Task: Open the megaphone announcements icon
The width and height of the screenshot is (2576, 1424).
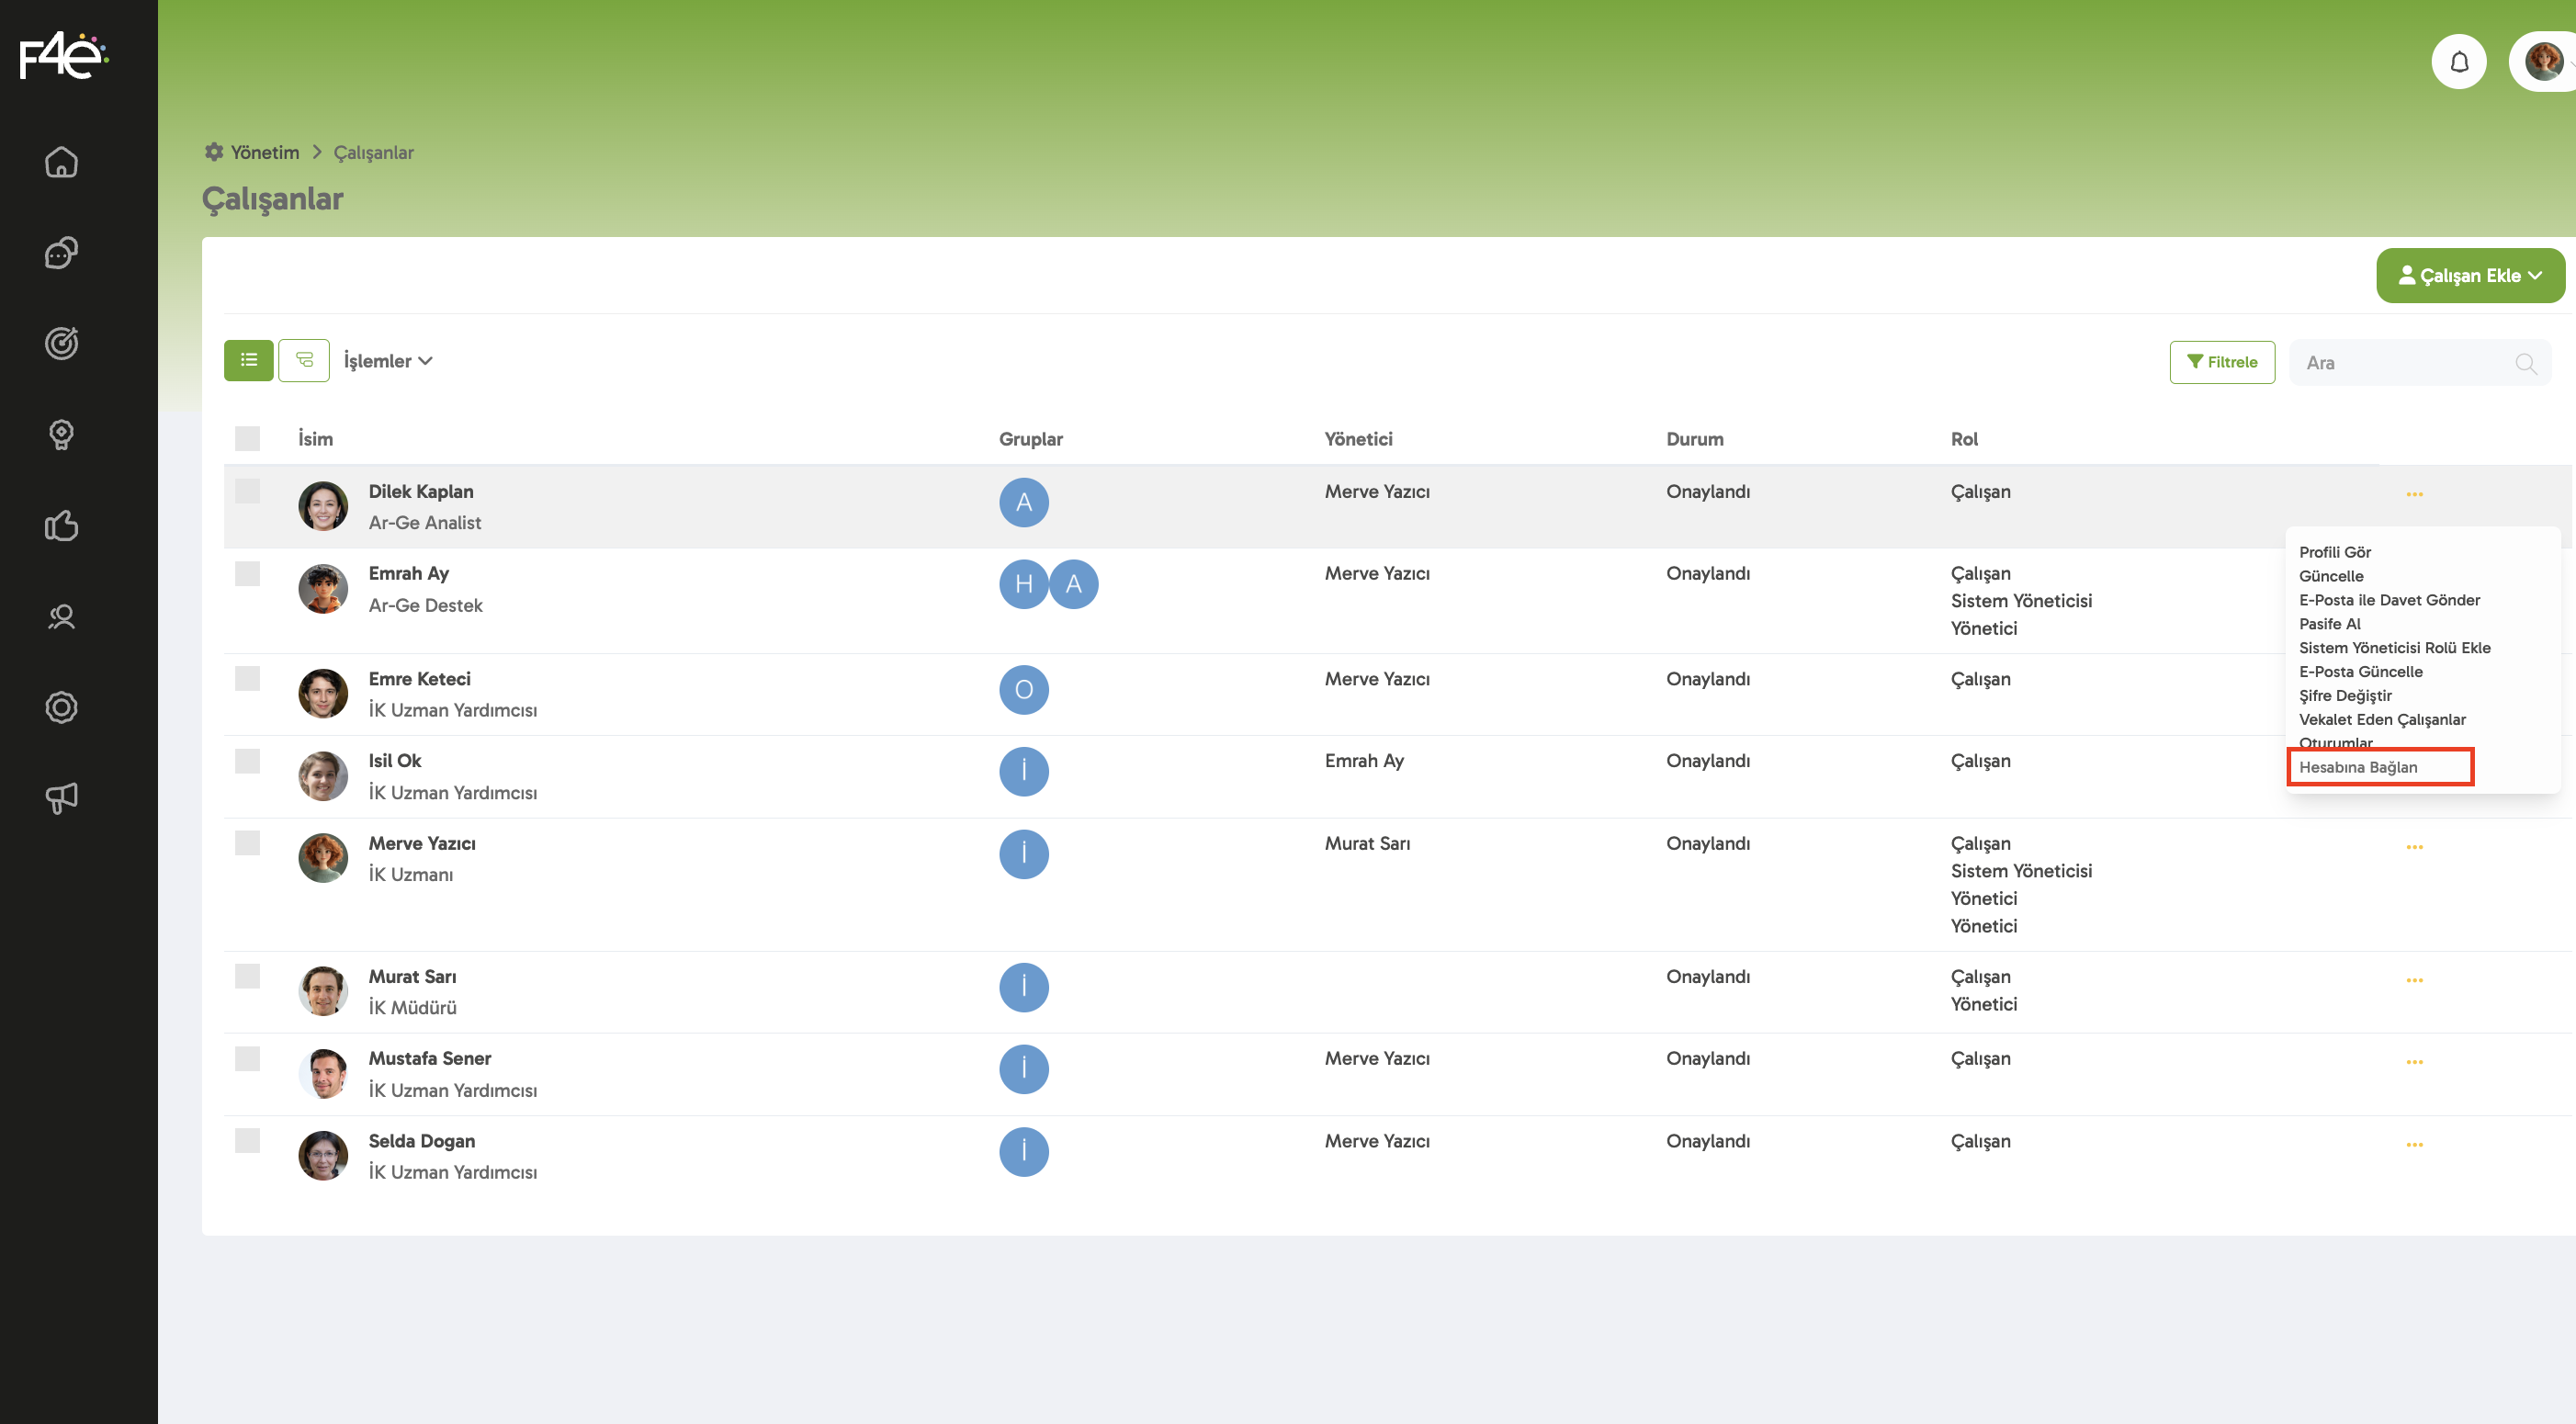Action: click(x=61, y=798)
